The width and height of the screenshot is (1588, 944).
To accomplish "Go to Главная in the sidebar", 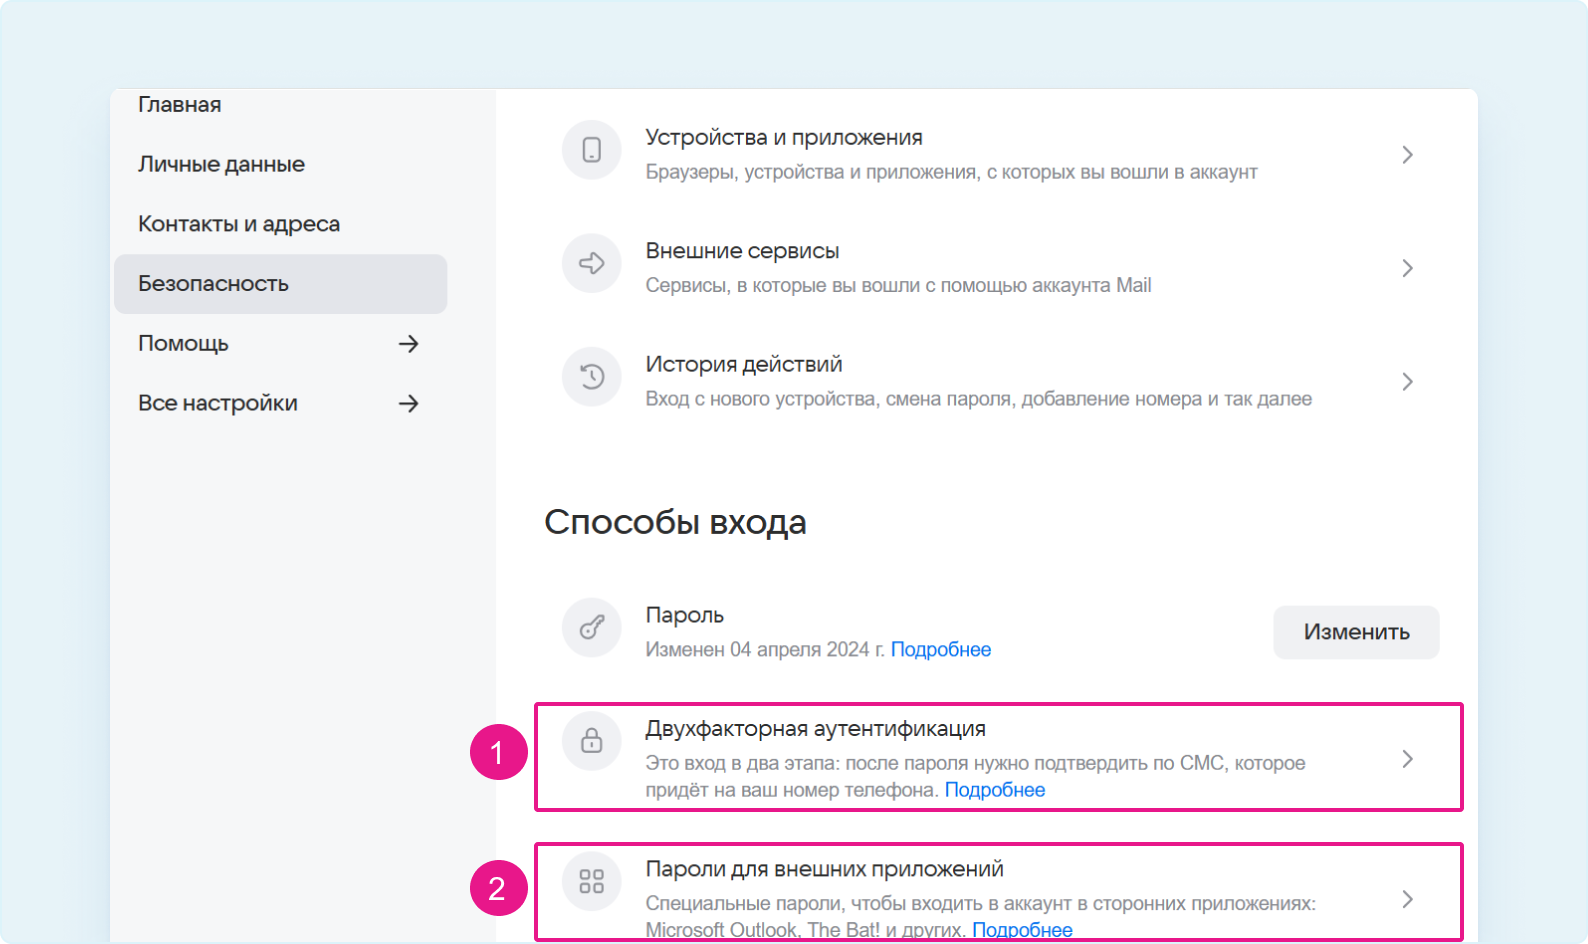I will coord(180,105).
